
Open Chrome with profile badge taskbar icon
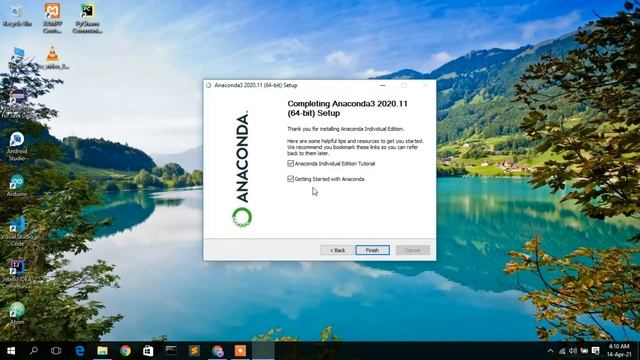(218, 351)
